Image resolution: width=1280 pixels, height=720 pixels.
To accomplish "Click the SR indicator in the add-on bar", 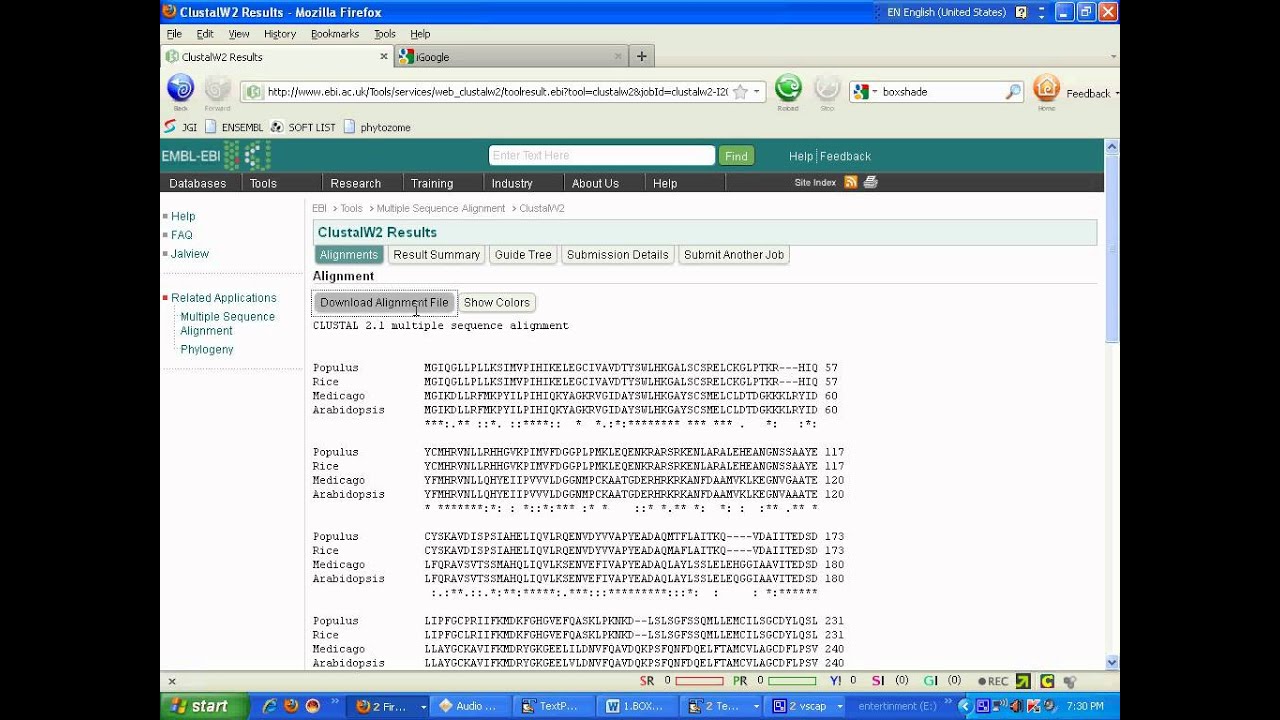I will [x=647, y=681].
